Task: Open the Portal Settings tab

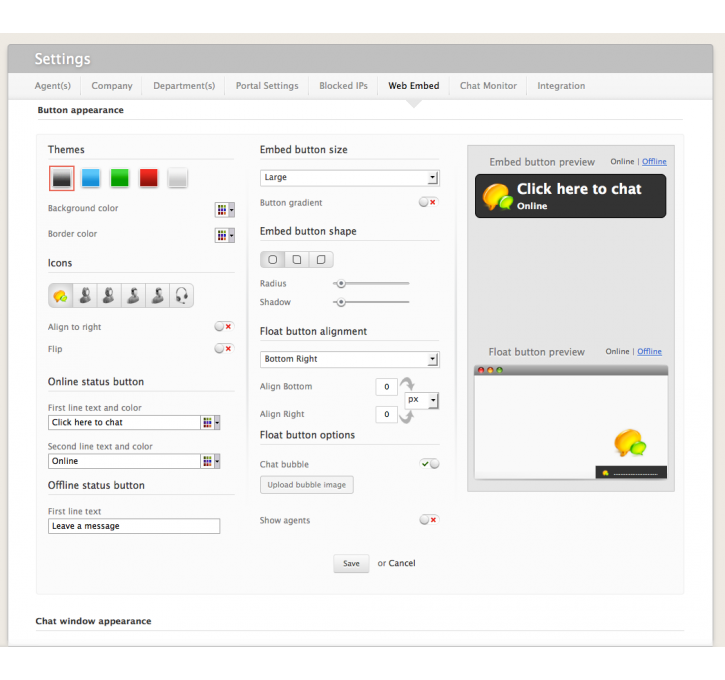Action: (x=267, y=86)
